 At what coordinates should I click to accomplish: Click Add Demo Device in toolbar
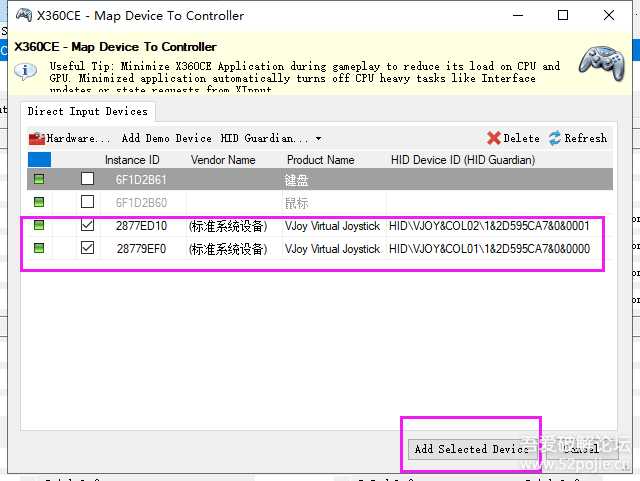coord(166,138)
